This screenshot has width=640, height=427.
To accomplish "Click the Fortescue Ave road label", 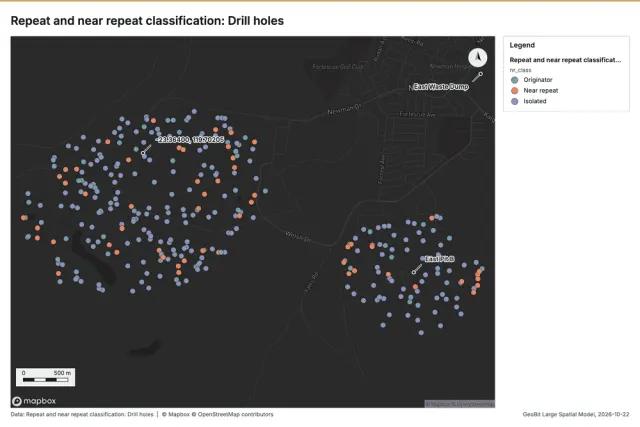I will click(417, 114).
